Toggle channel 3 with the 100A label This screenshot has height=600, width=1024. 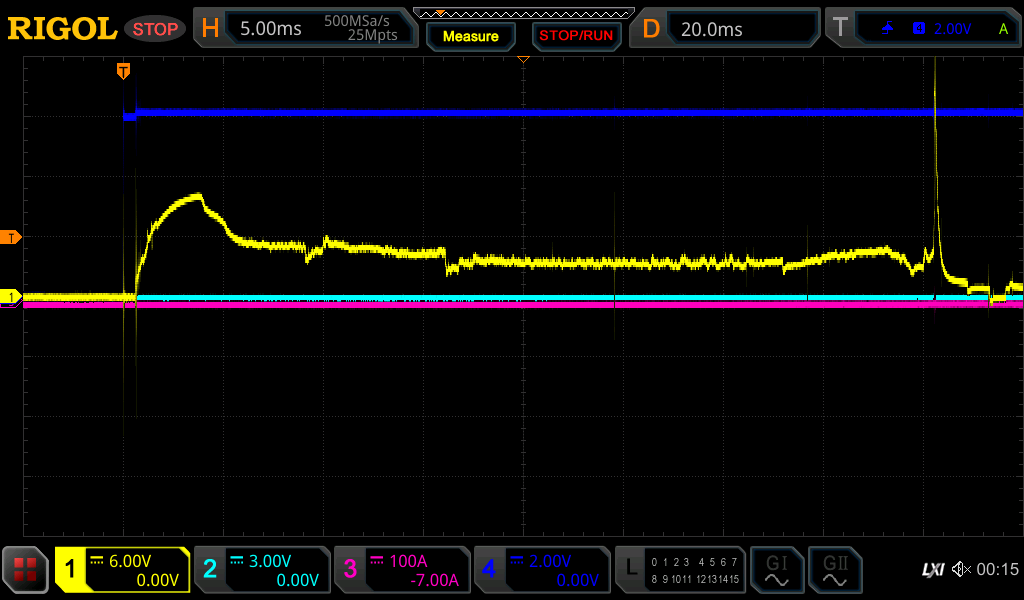pyautogui.click(x=402, y=570)
